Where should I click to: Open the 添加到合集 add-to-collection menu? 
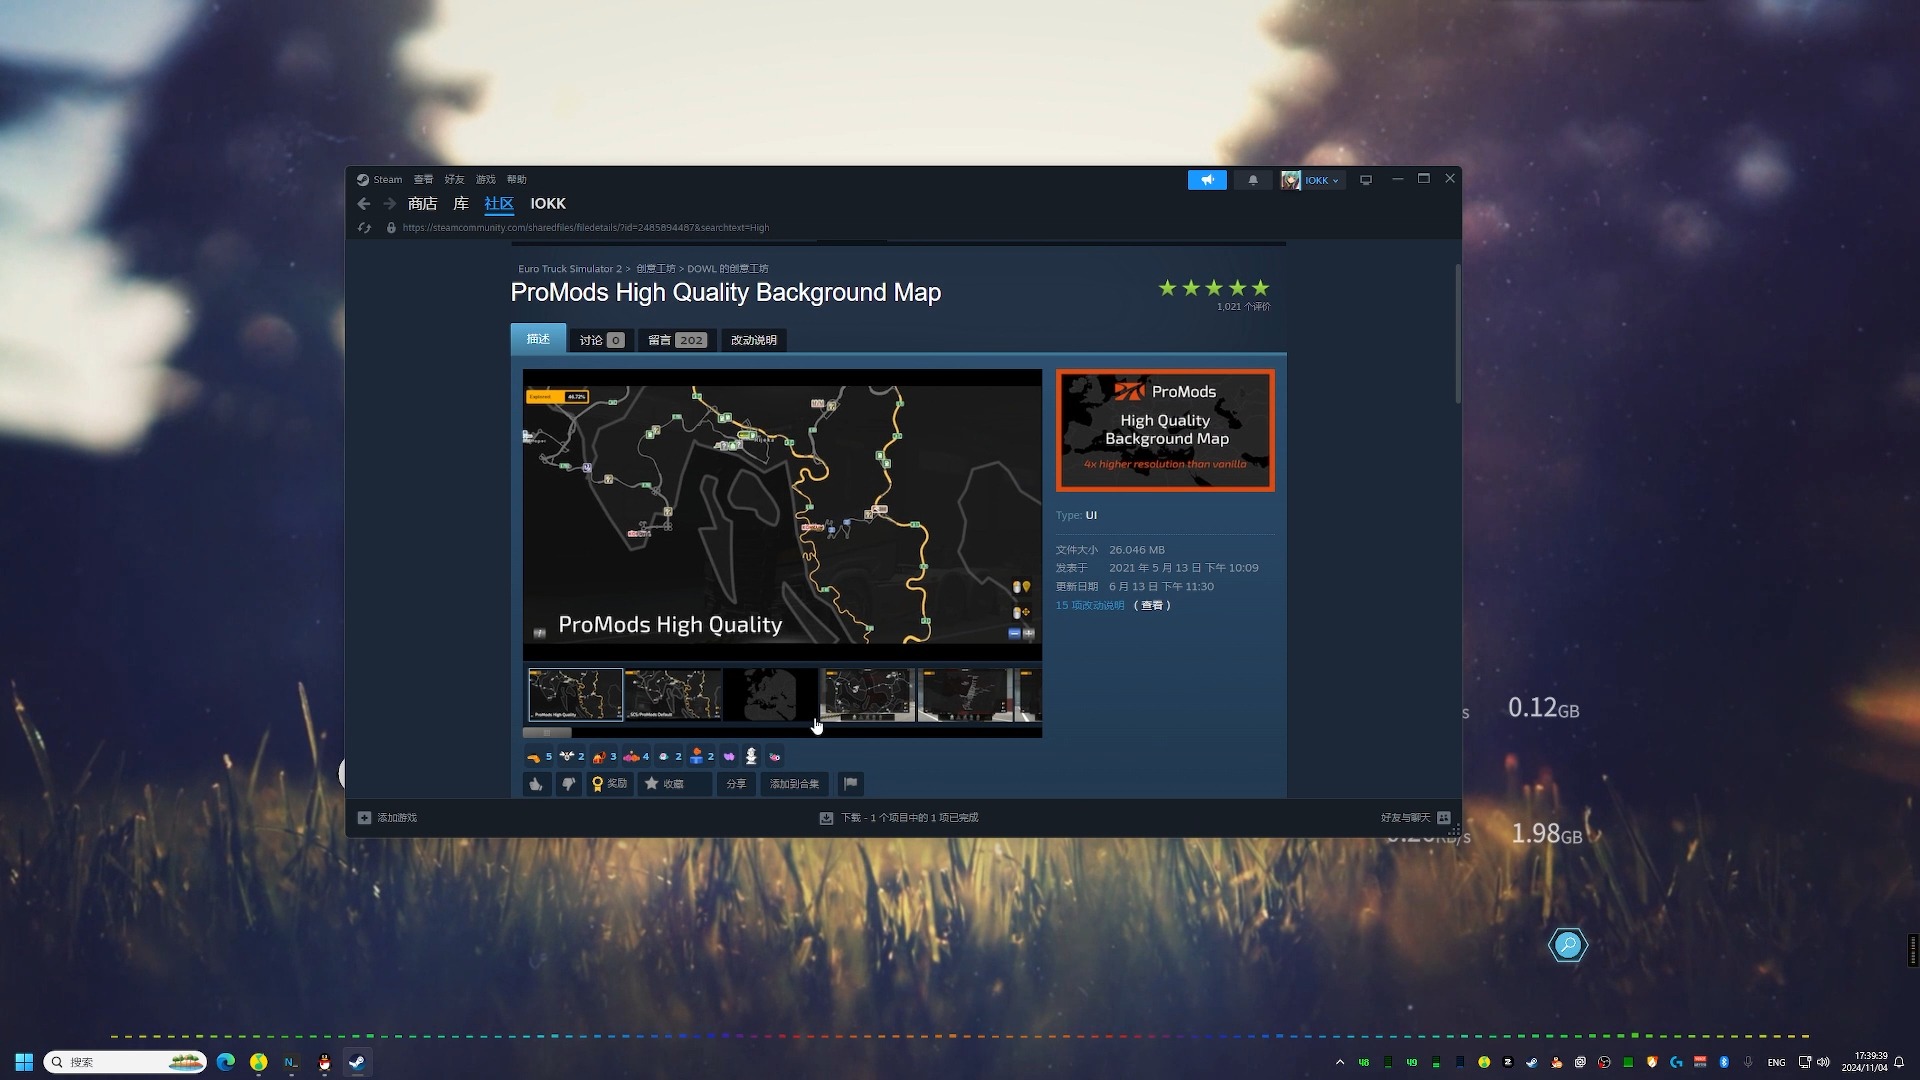click(x=794, y=784)
